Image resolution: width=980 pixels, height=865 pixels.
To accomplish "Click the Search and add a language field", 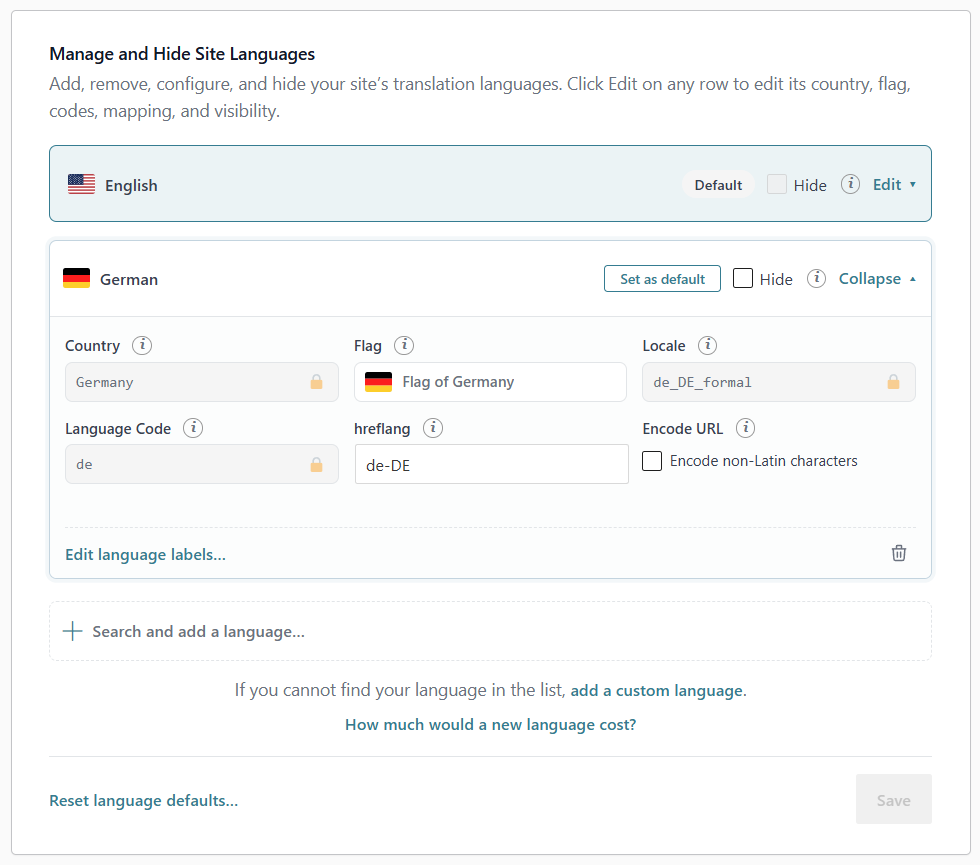I will 490,631.
